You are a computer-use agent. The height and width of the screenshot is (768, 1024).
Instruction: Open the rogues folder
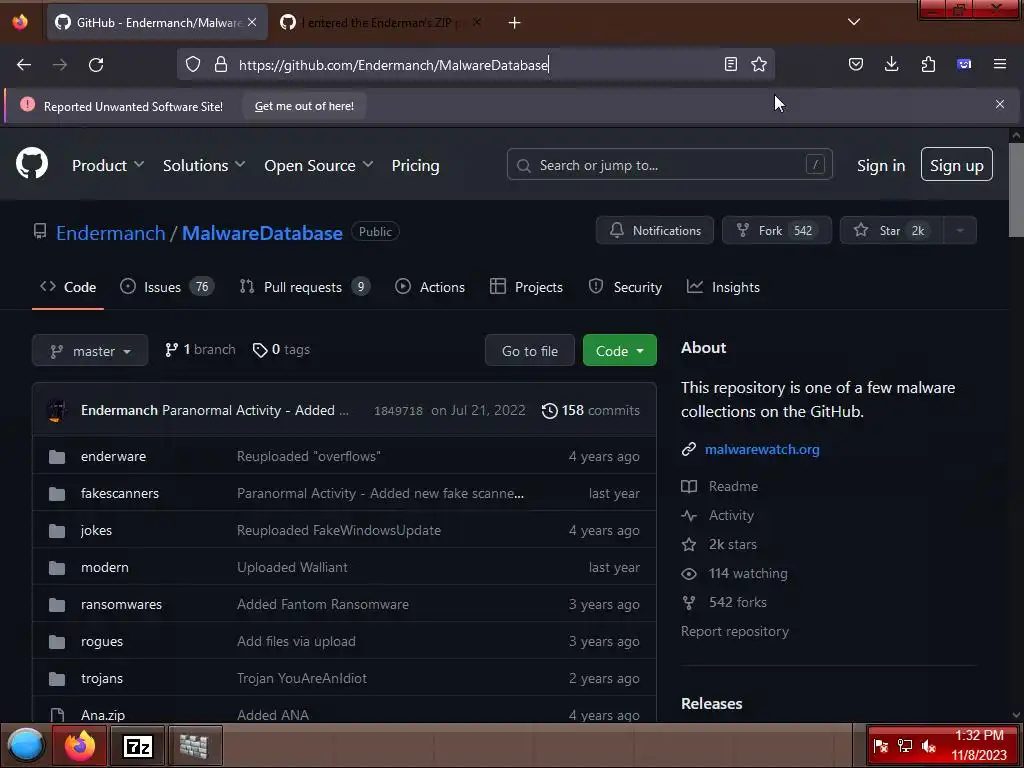click(x=102, y=642)
